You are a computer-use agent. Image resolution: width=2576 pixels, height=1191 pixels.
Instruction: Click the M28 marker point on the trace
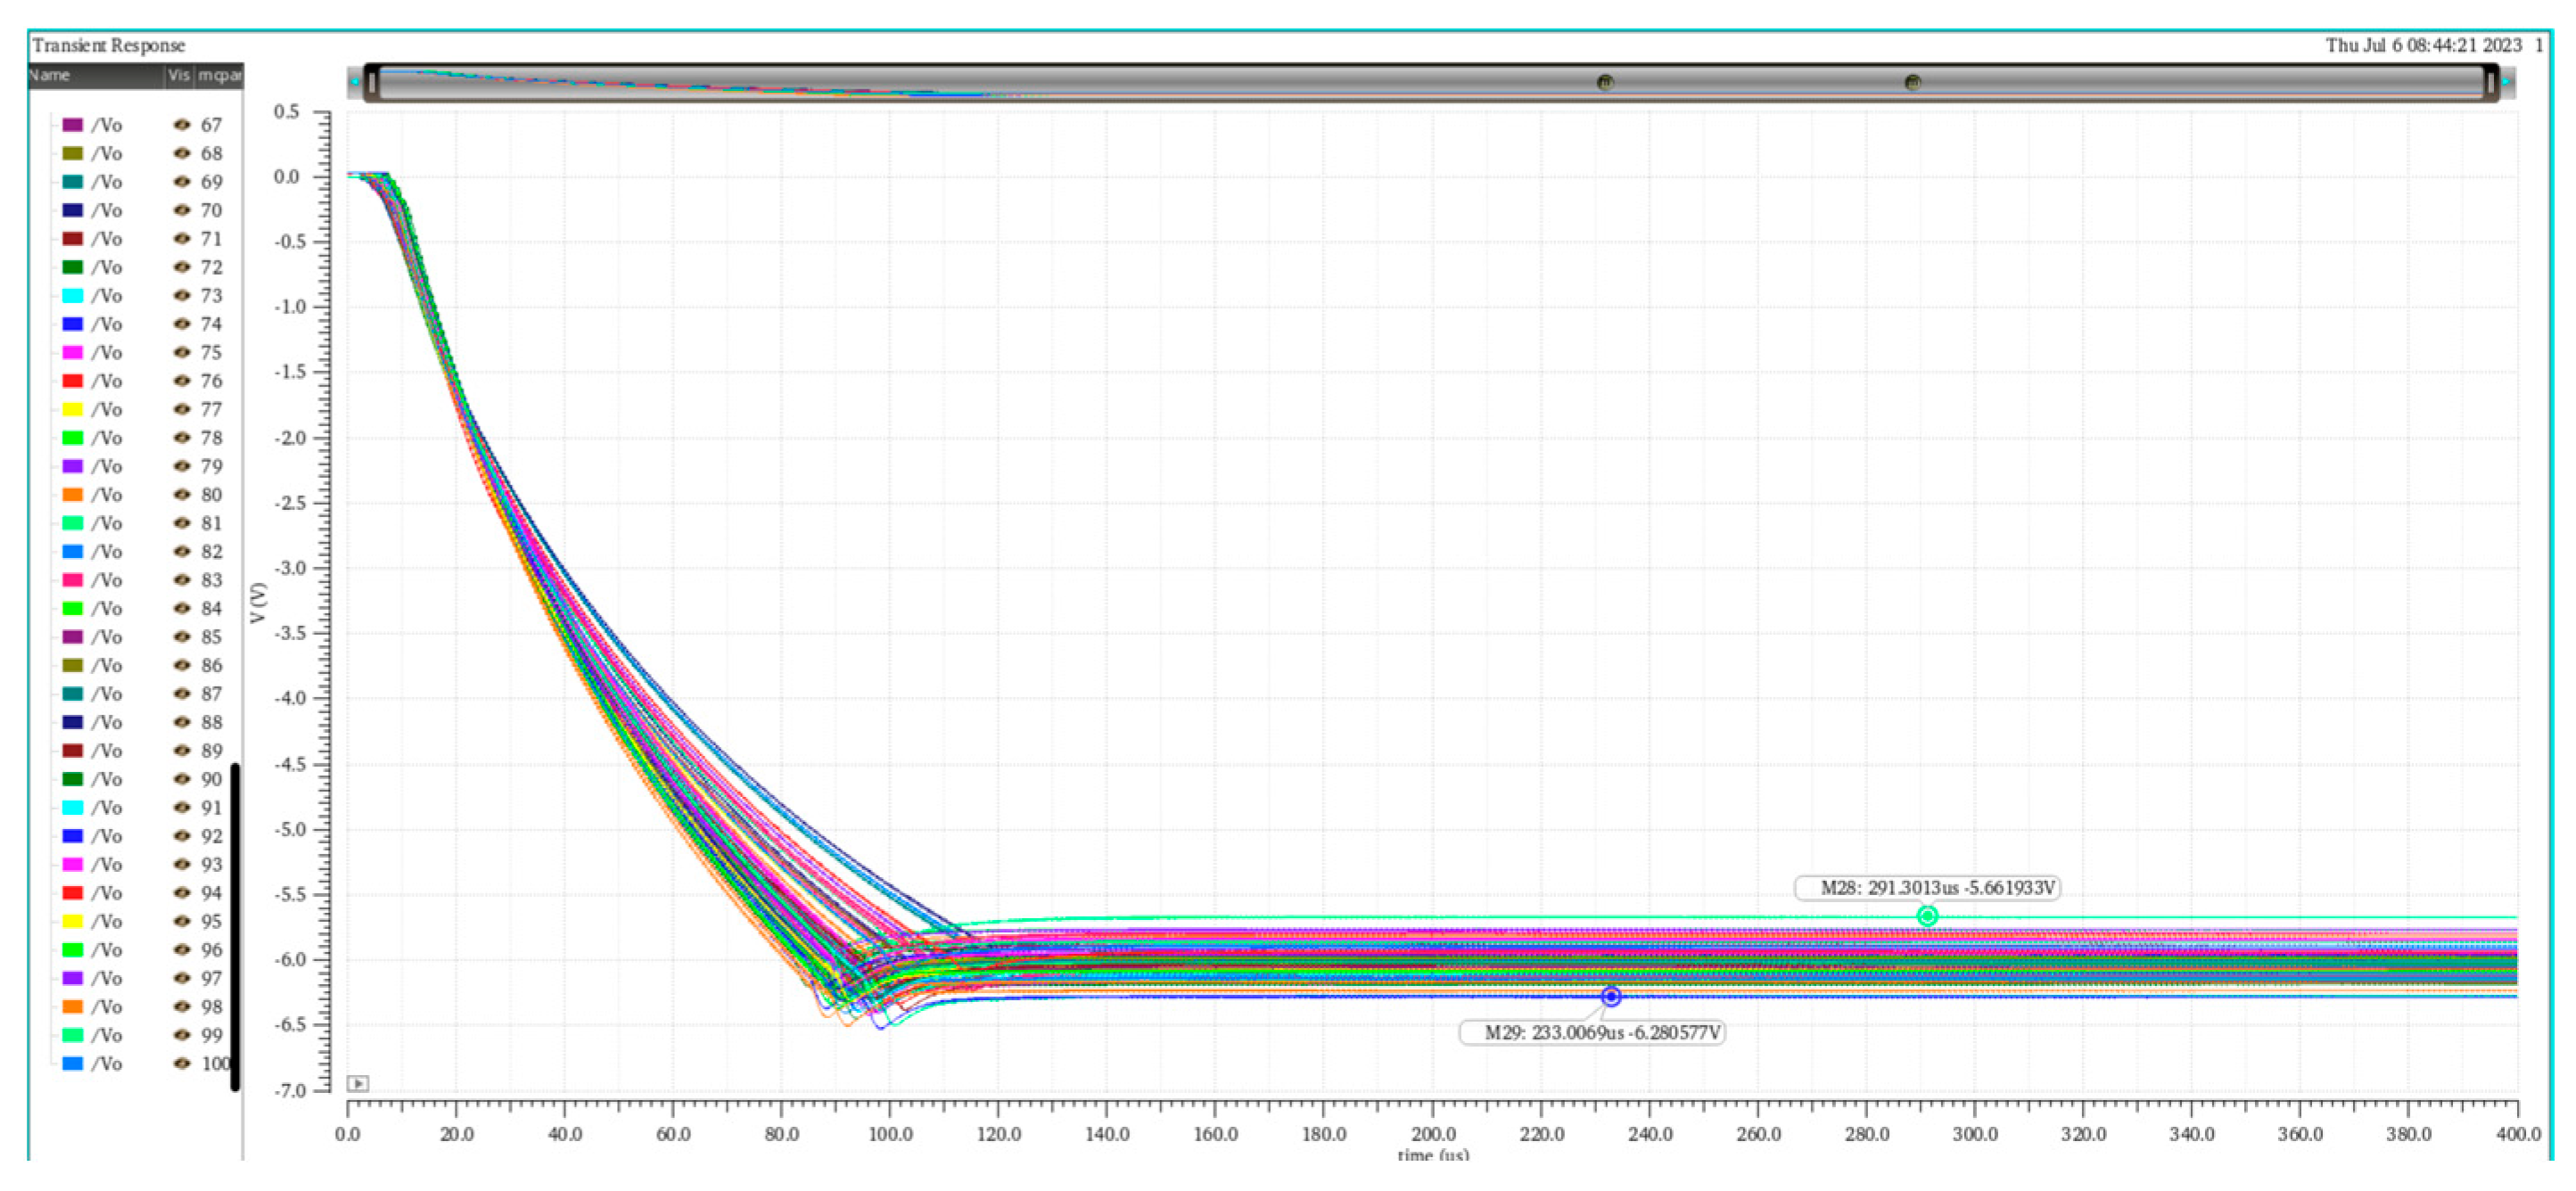pyautogui.click(x=1926, y=915)
